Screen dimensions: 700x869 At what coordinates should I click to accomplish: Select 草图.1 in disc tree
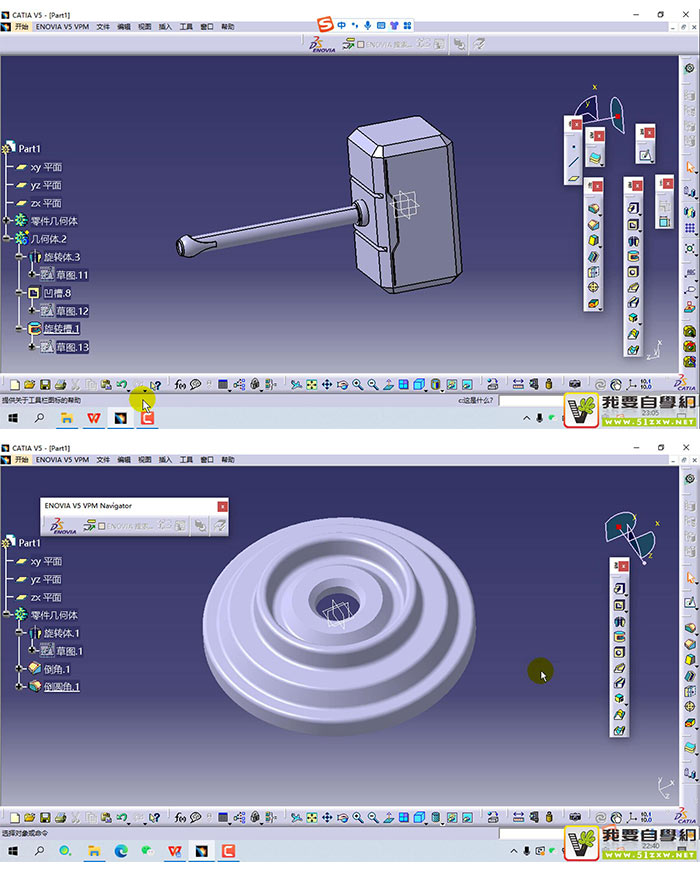(x=69, y=651)
